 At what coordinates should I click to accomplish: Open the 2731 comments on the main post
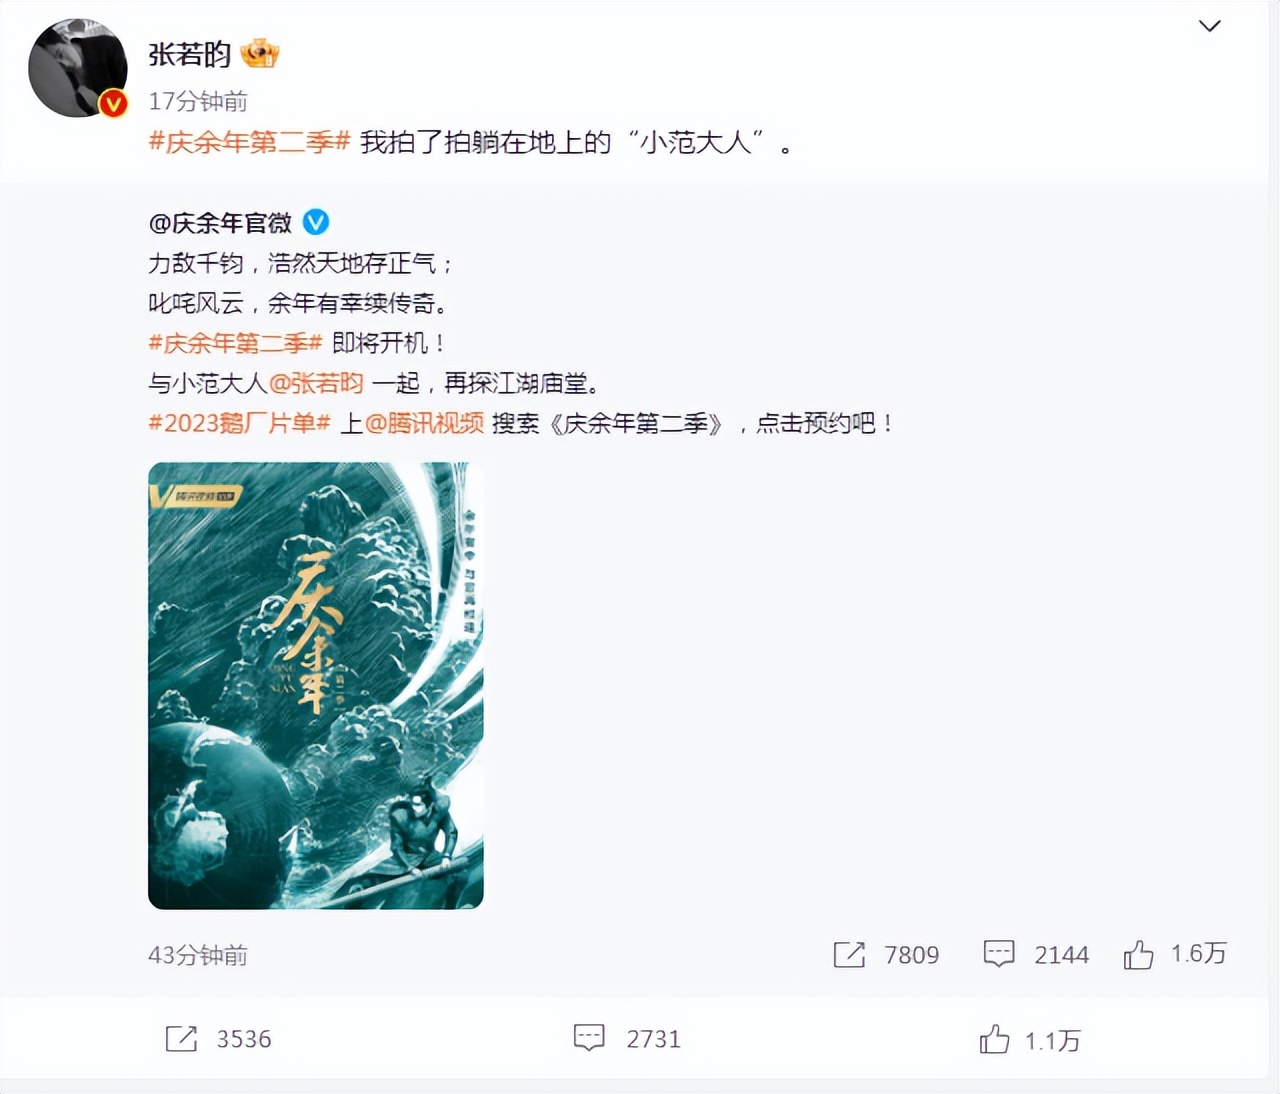[x=627, y=1039]
